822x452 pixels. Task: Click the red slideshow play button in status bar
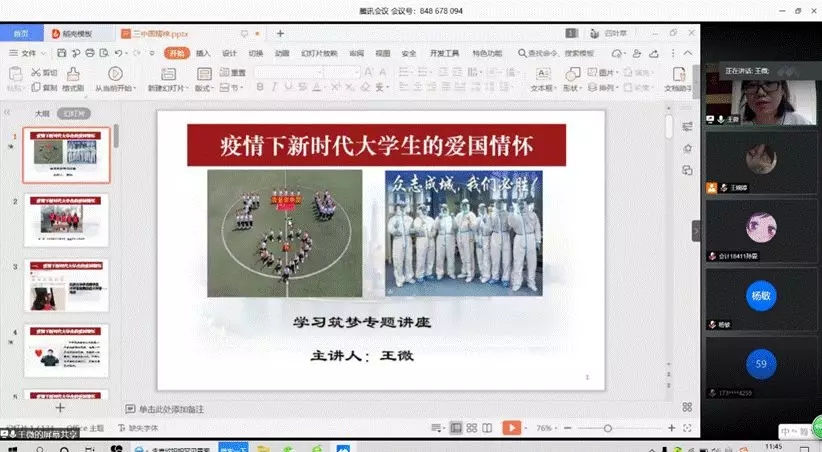[512, 428]
